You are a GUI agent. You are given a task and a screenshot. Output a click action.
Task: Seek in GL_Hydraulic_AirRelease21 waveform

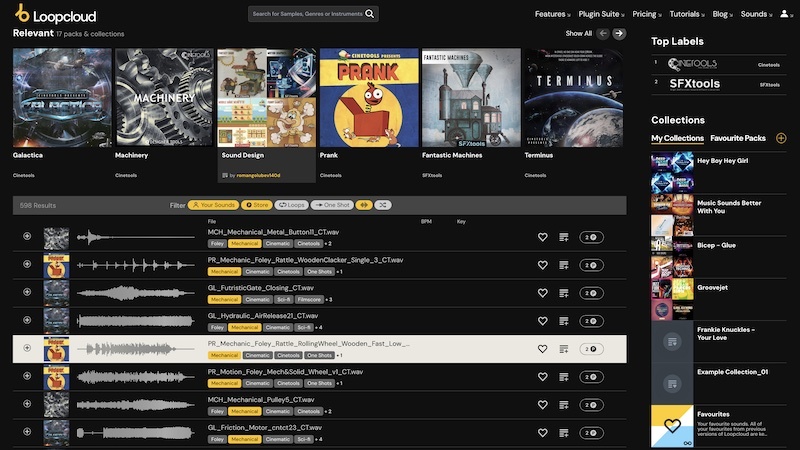tap(136, 321)
